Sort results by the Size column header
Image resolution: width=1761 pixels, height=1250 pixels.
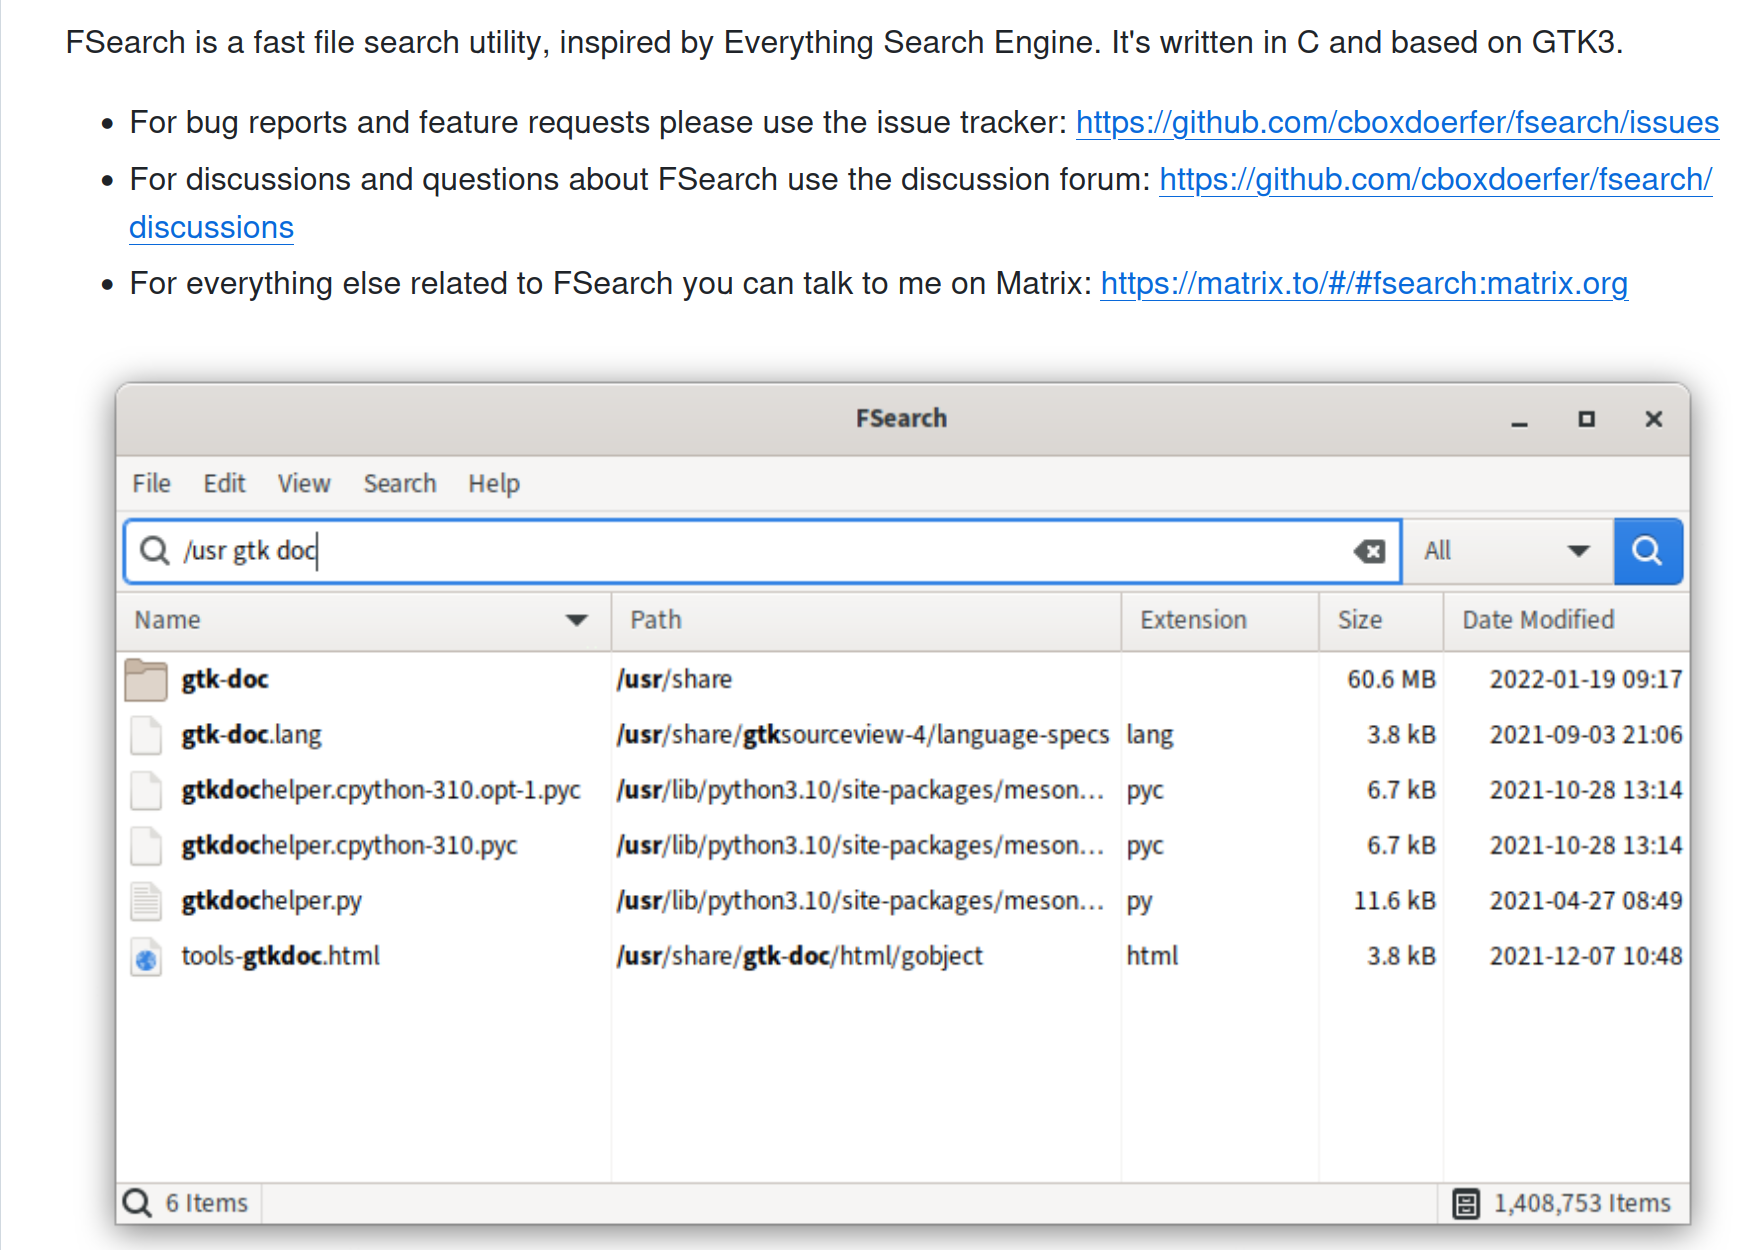tap(1381, 620)
